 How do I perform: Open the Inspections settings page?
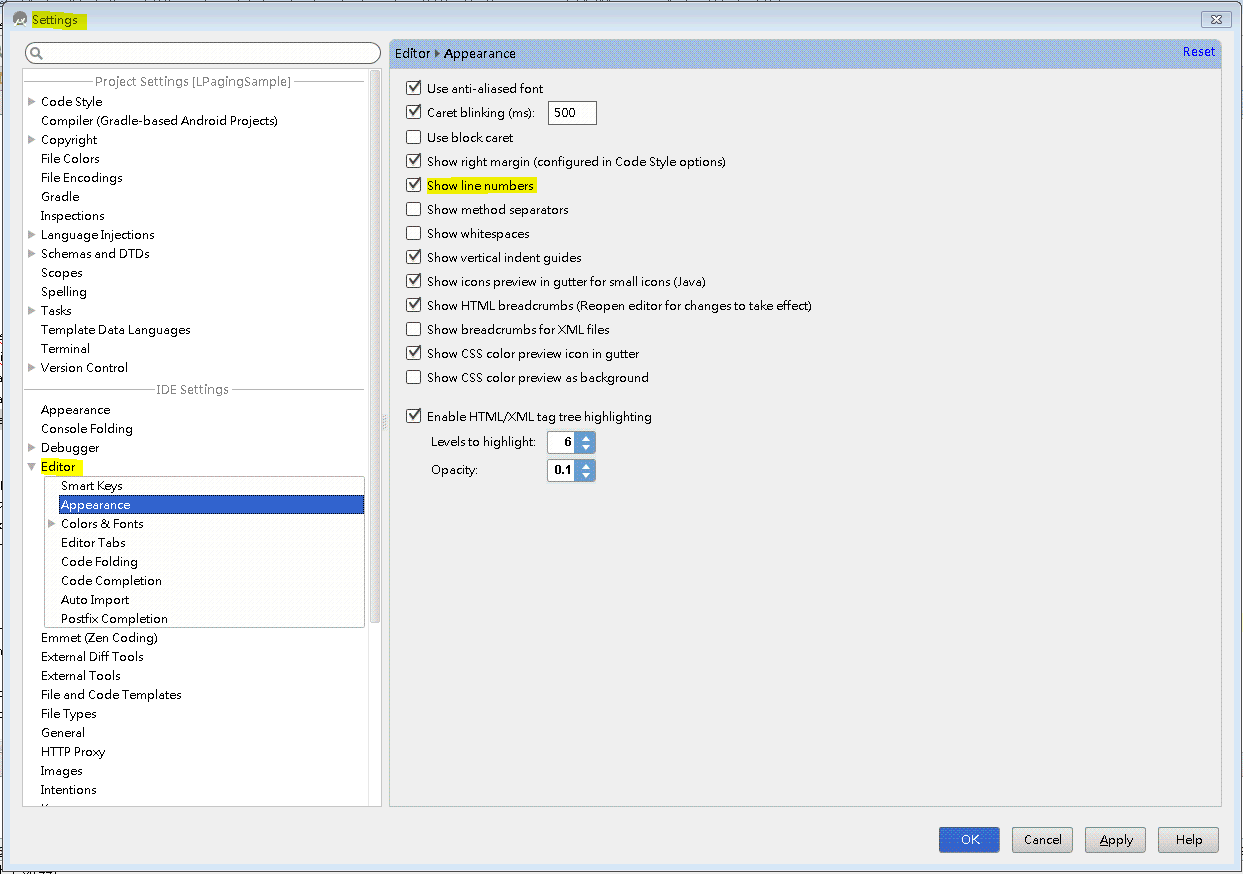[72, 216]
